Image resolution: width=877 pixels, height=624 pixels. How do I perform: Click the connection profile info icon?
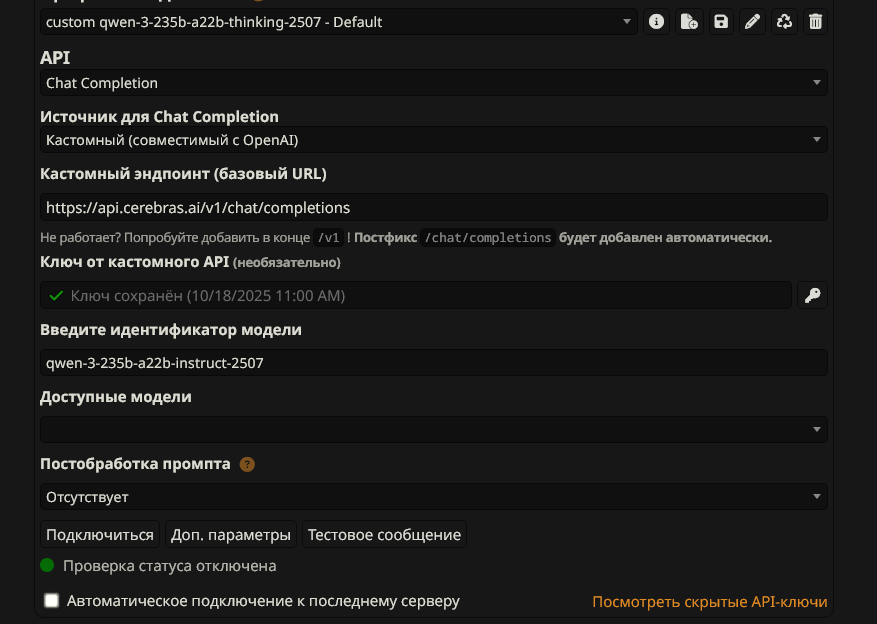click(x=657, y=21)
